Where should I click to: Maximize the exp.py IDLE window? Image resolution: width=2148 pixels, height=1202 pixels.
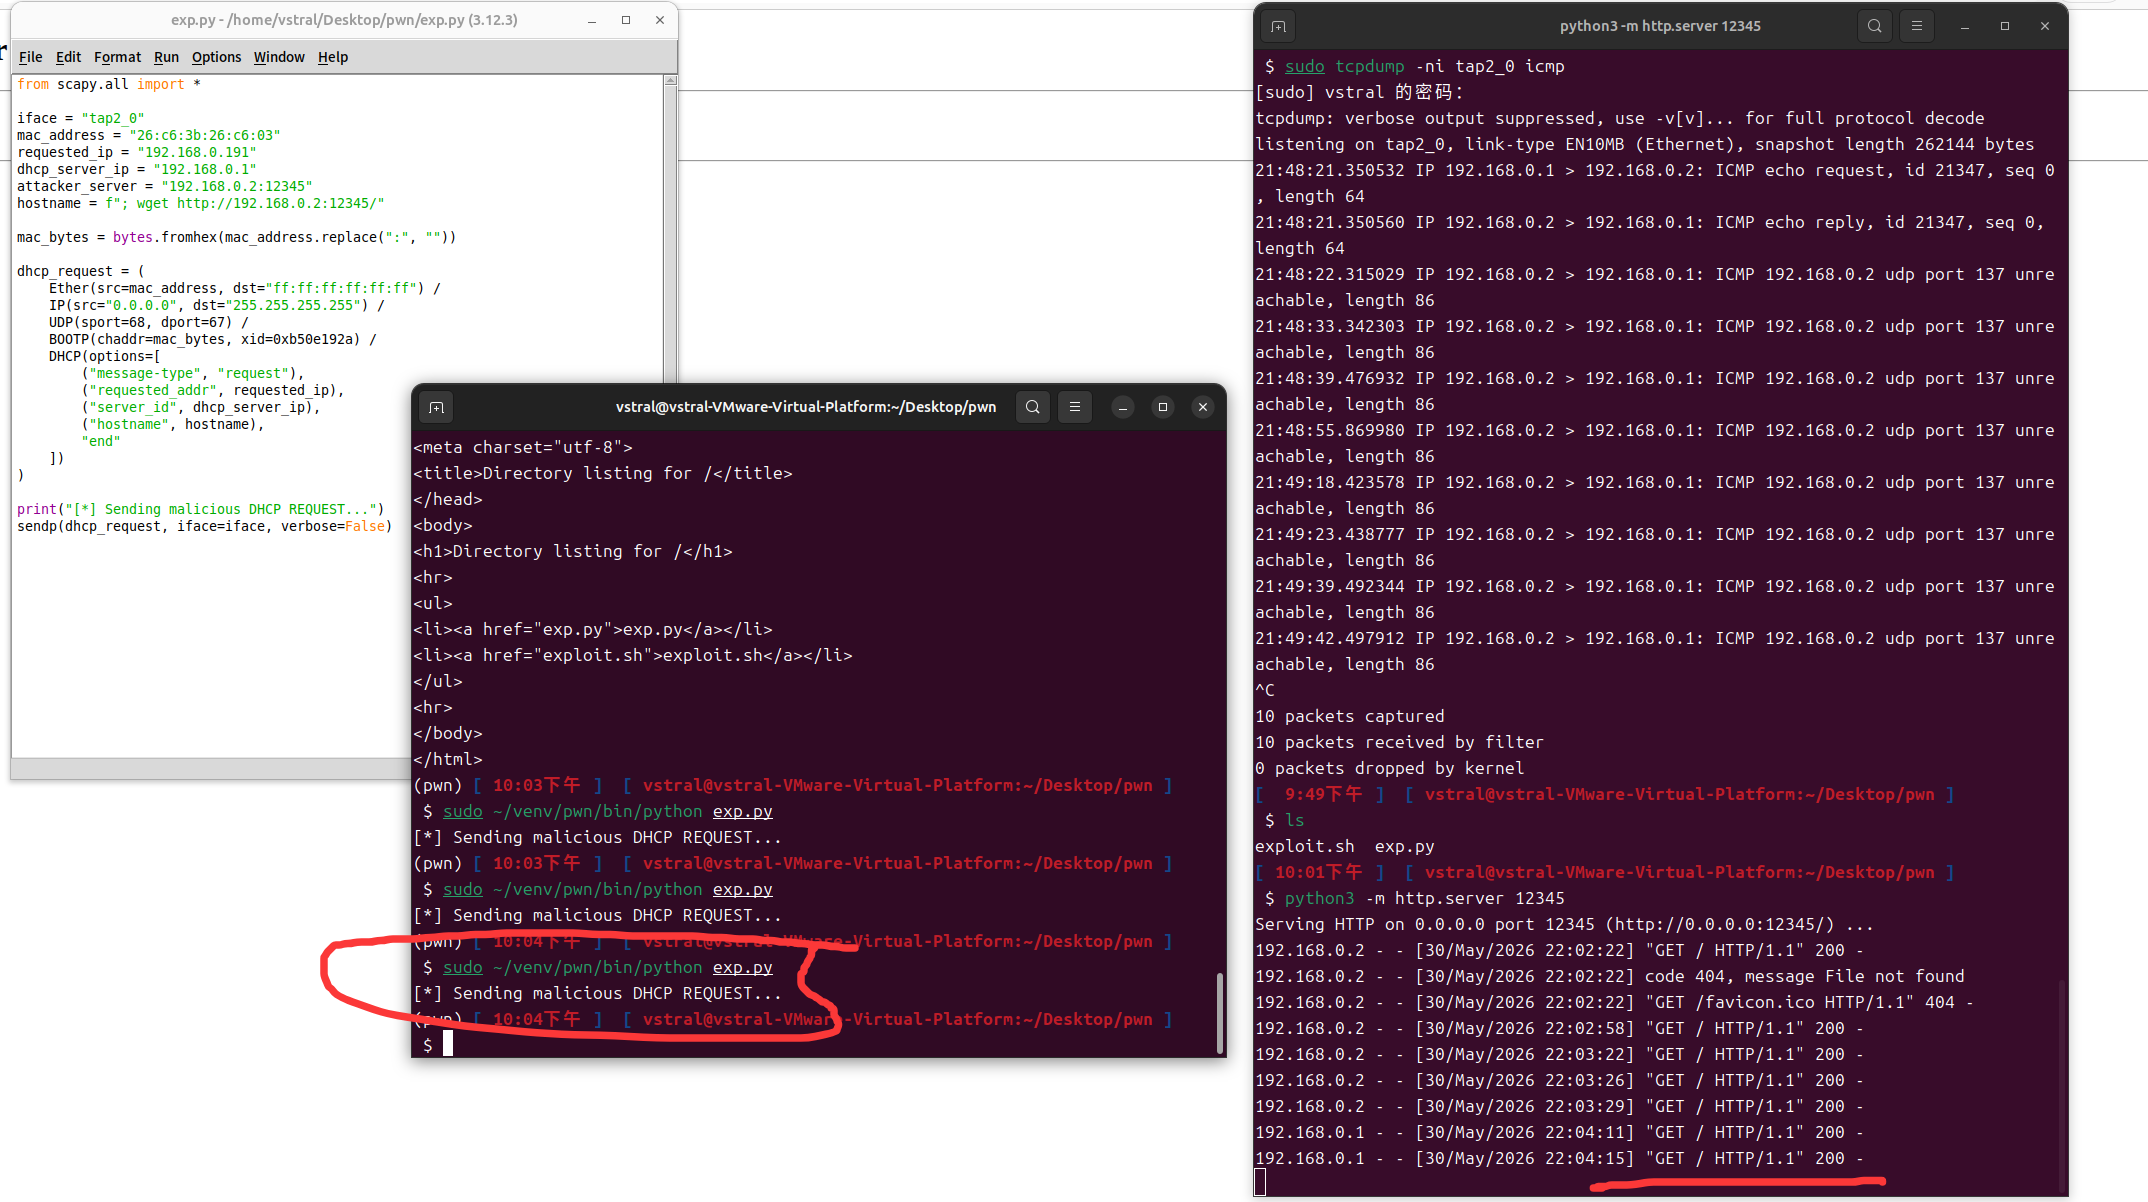click(626, 20)
